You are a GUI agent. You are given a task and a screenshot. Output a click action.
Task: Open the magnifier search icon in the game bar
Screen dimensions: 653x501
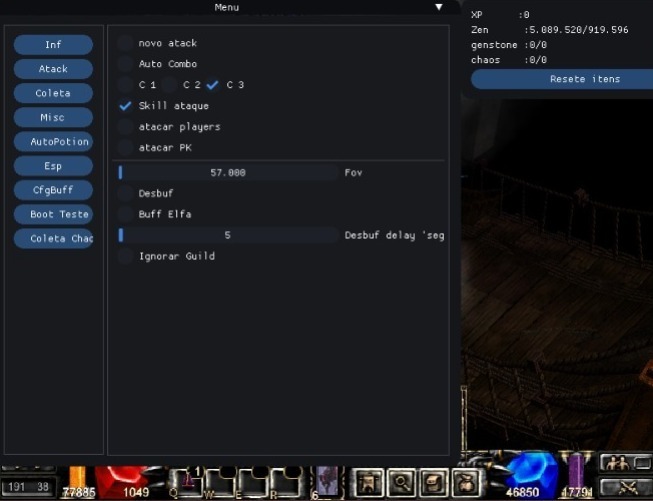tap(400, 482)
